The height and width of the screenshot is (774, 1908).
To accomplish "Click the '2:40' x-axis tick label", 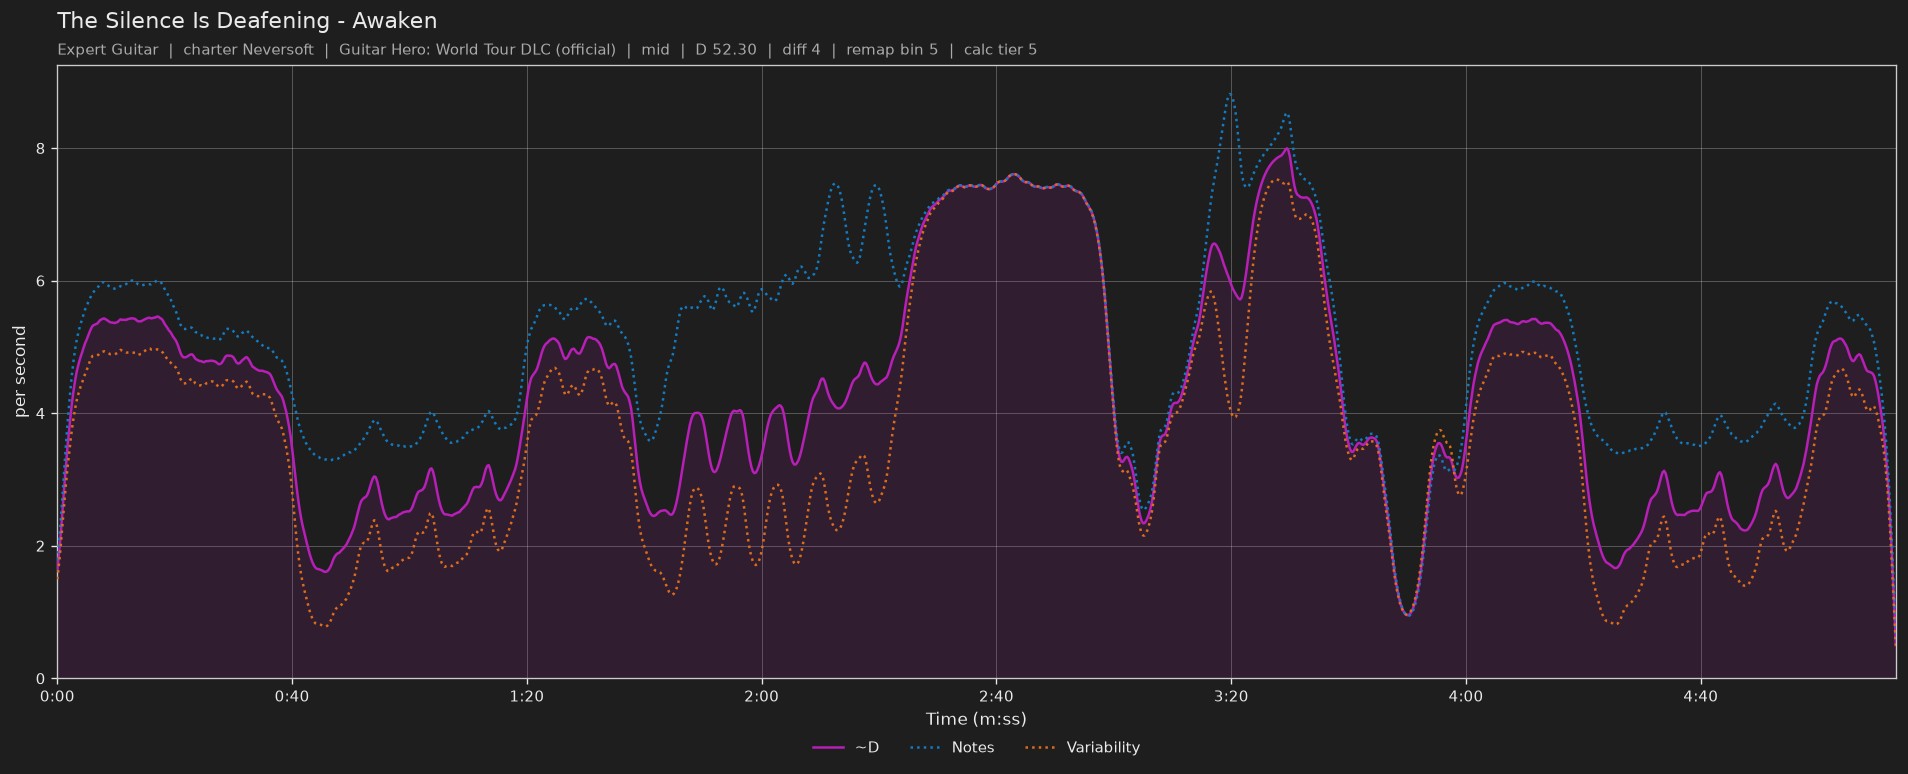I will point(996,696).
